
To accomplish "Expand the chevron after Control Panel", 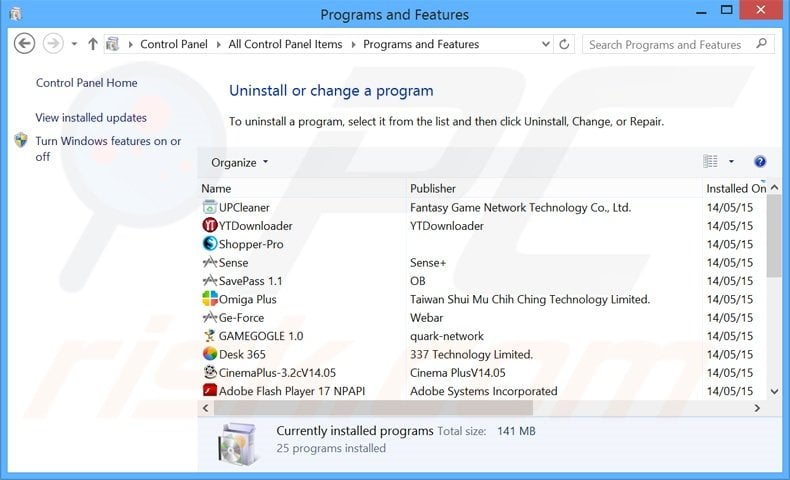I will 218,44.
